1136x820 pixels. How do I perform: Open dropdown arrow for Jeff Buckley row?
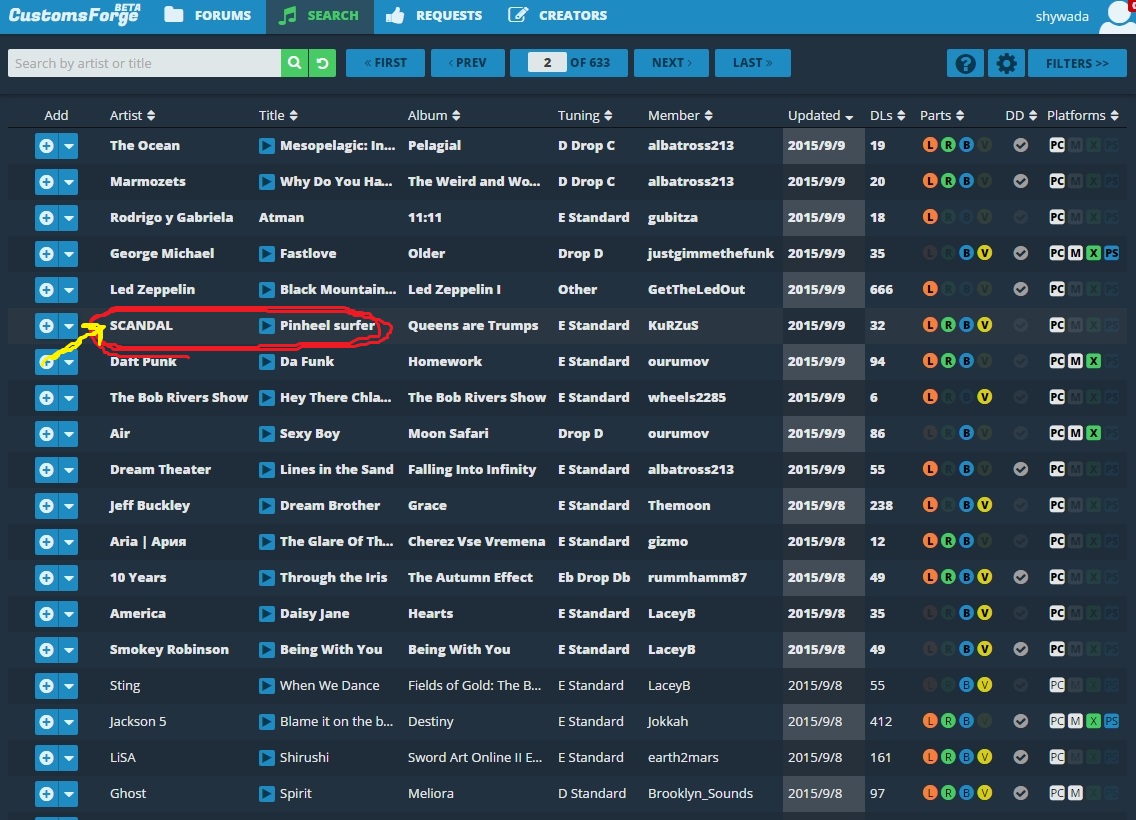point(68,506)
